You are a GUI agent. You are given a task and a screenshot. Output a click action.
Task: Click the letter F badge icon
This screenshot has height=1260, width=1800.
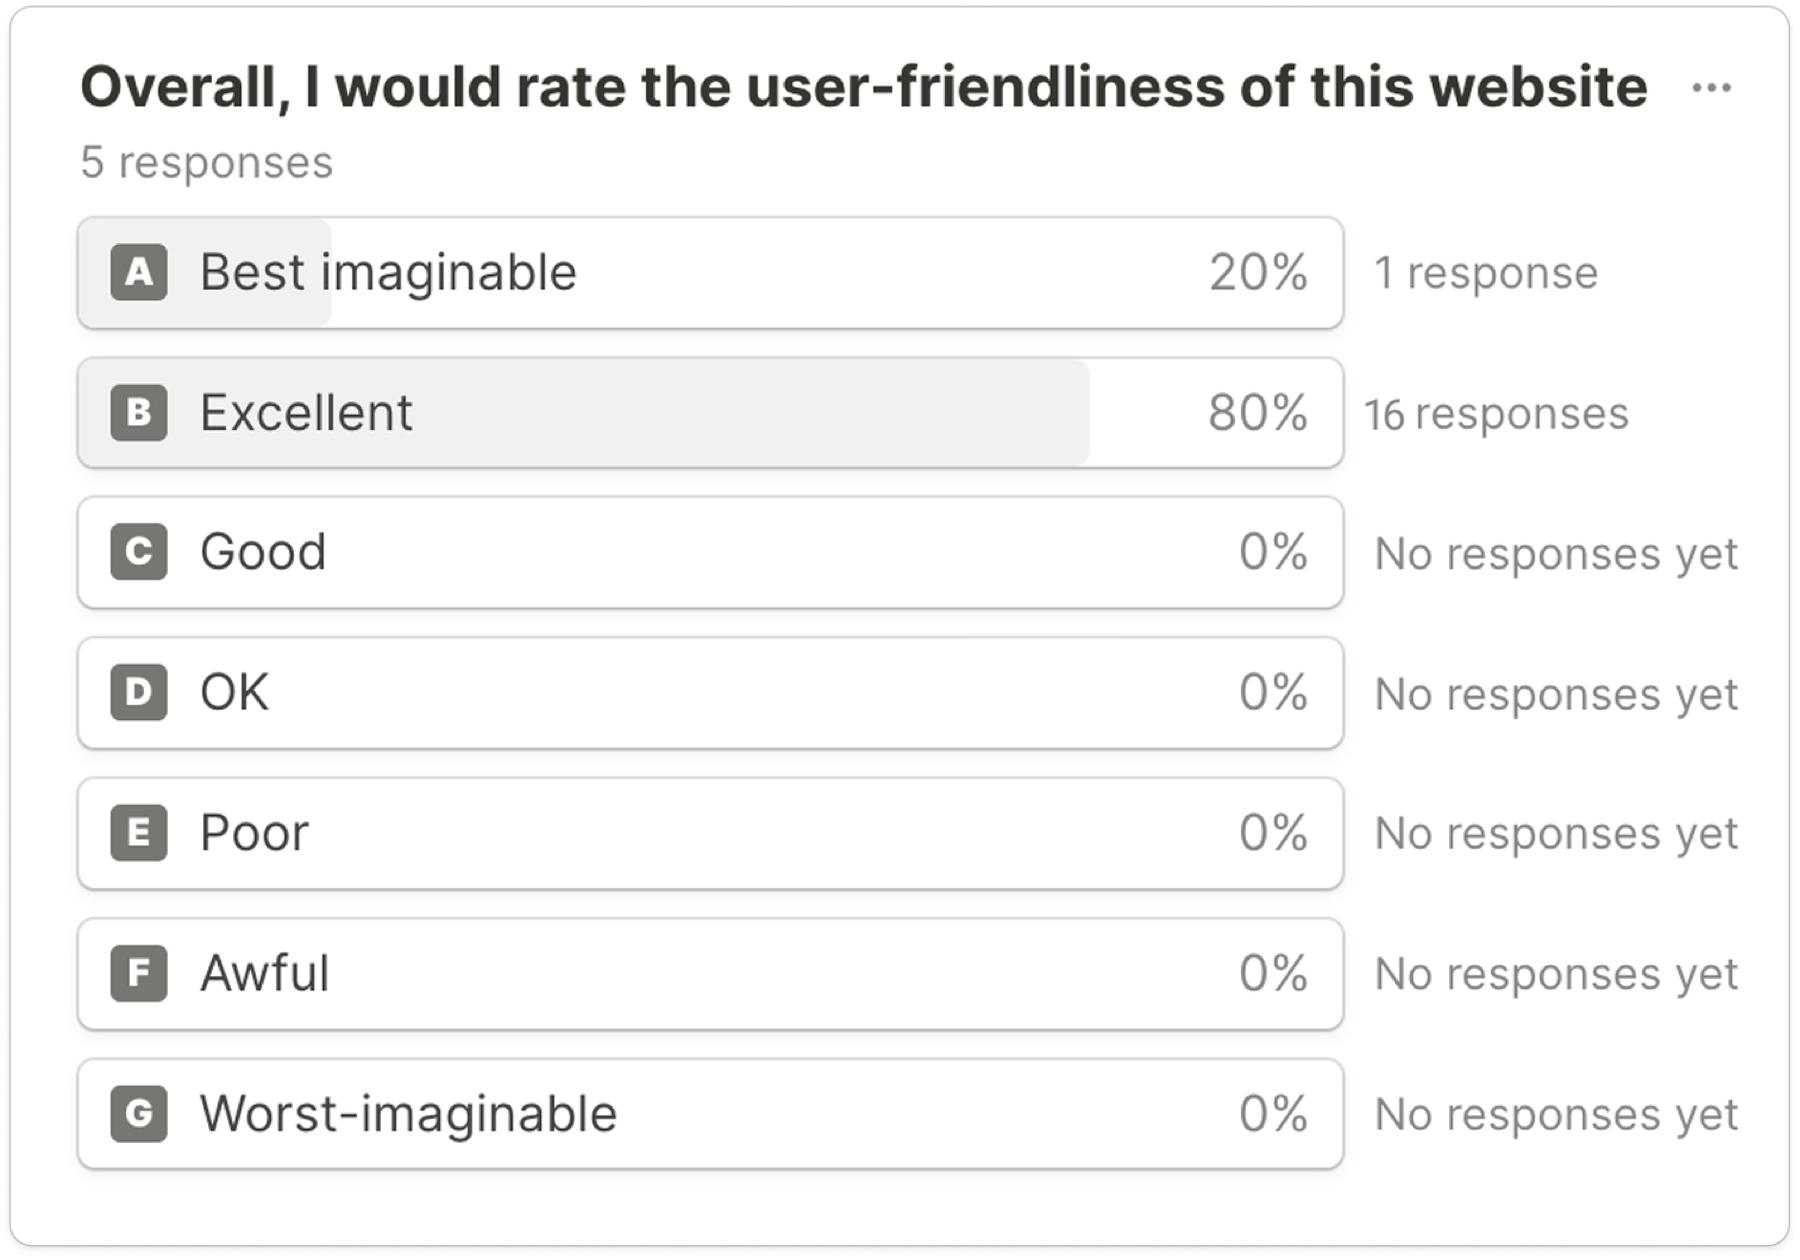pyautogui.click(x=139, y=973)
